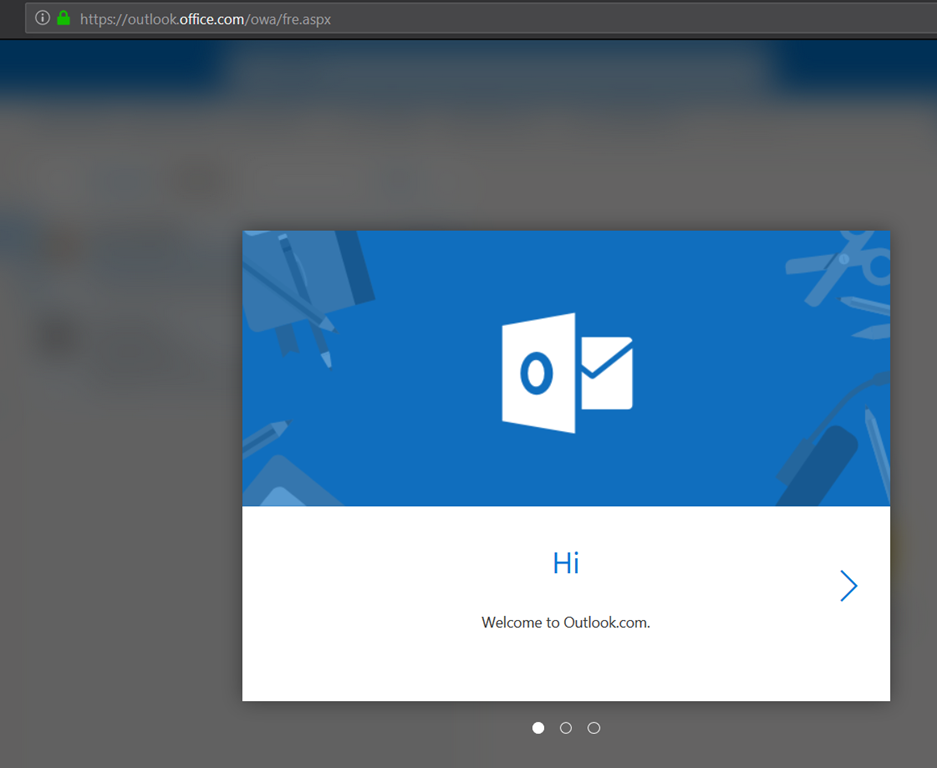The width and height of the screenshot is (937, 768).
Task: Go to the next welcome slide with the arrow
Action: pyautogui.click(x=849, y=585)
